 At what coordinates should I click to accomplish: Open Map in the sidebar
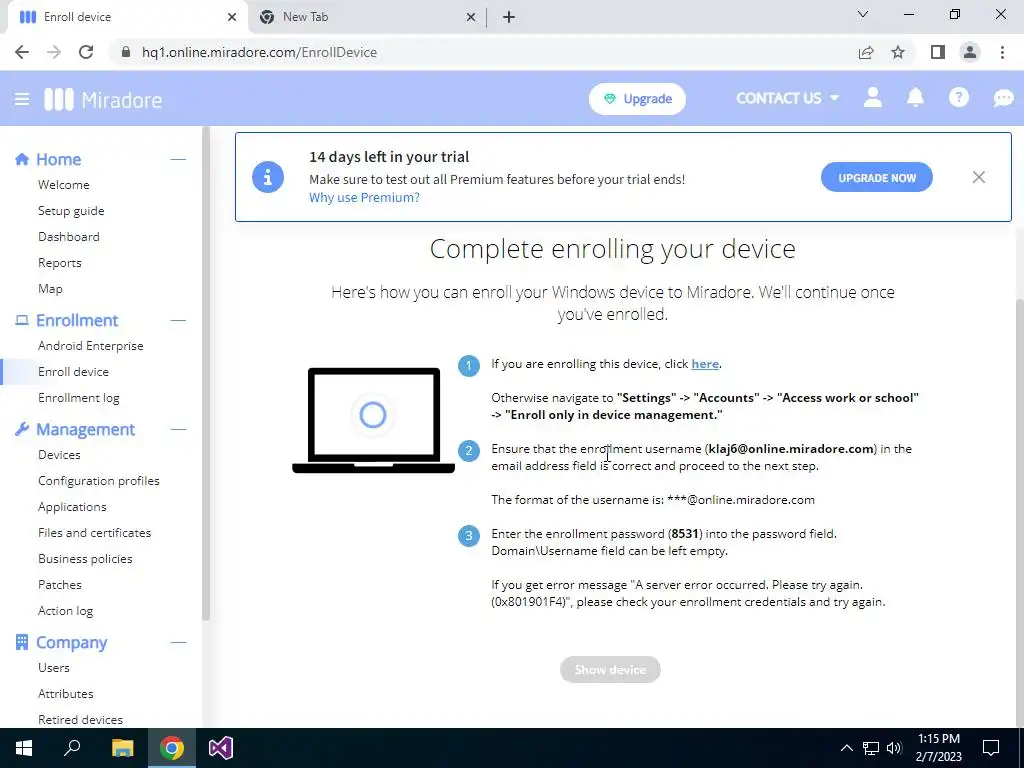tap(50, 289)
